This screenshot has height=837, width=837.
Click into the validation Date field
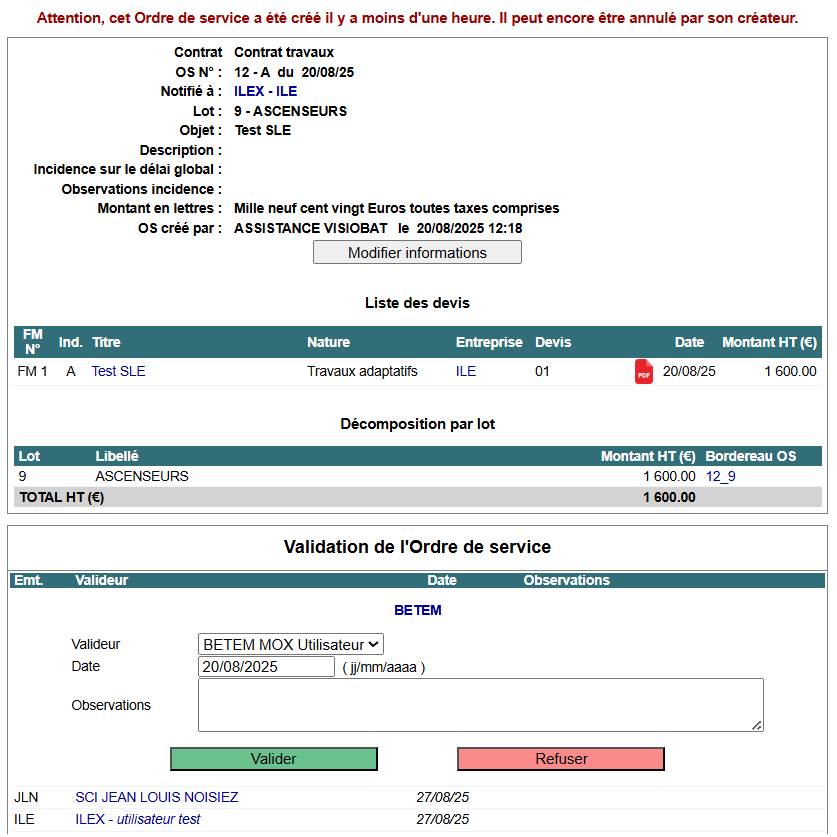(266, 667)
